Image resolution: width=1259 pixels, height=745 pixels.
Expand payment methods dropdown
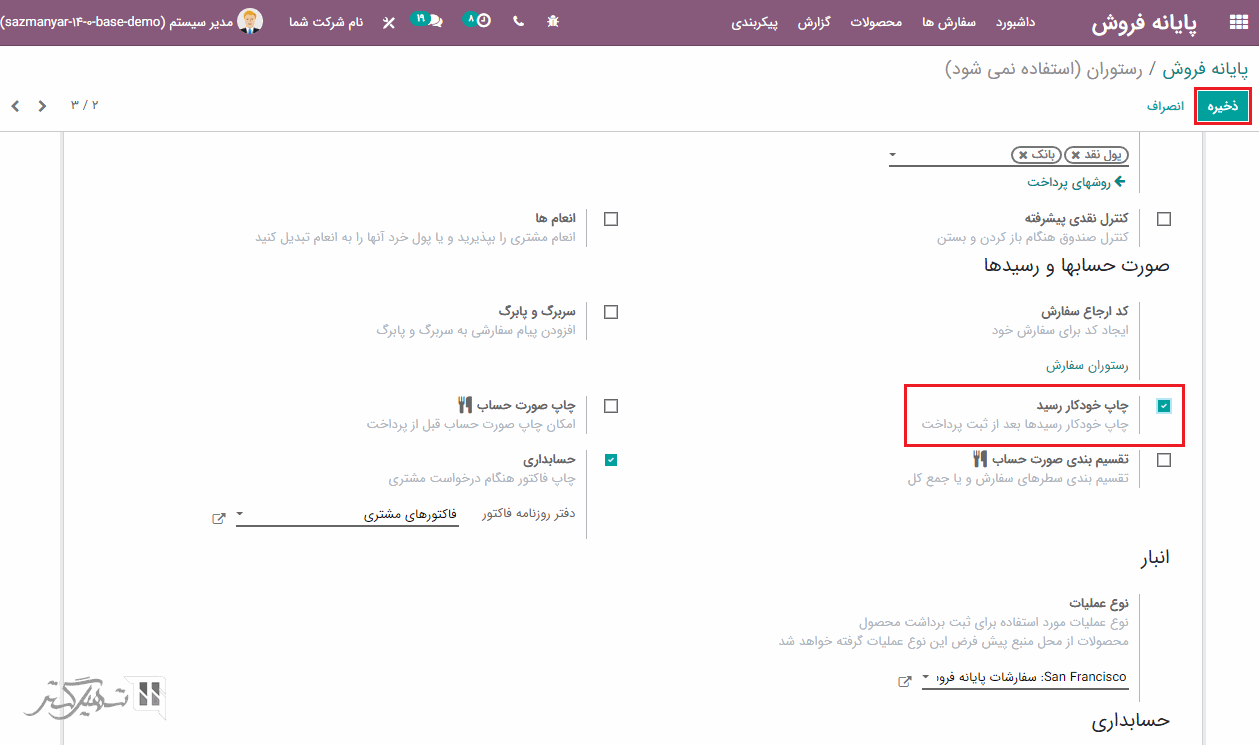point(893,155)
